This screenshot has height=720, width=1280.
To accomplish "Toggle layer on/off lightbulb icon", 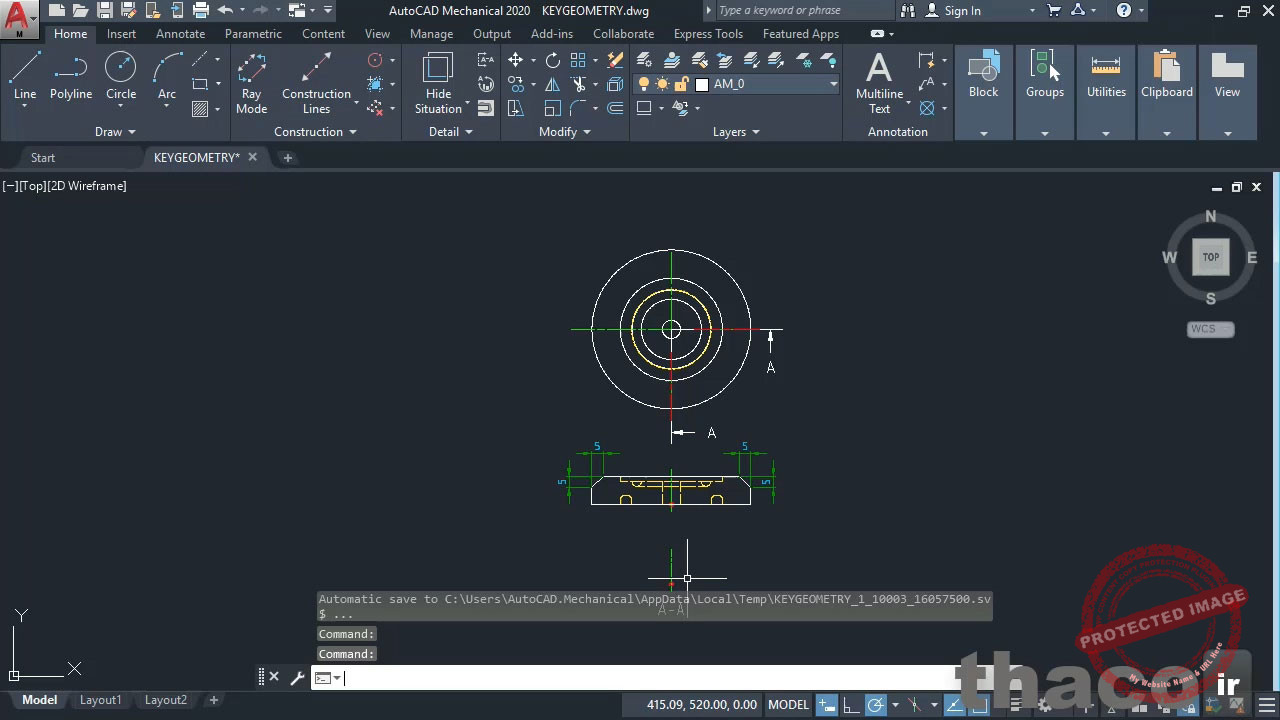I will (644, 84).
